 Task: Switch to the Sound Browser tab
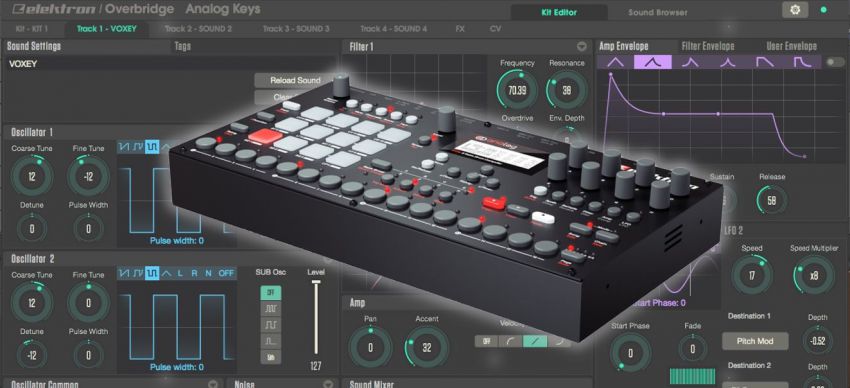coord(658,12)
